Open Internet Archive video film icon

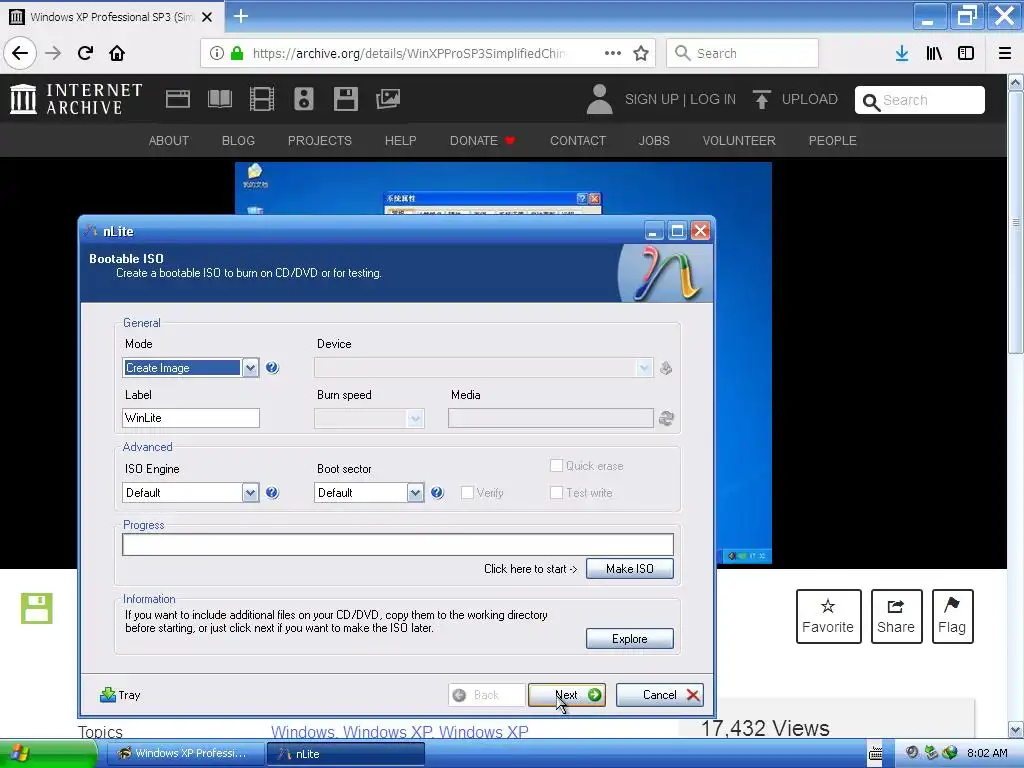262,99
